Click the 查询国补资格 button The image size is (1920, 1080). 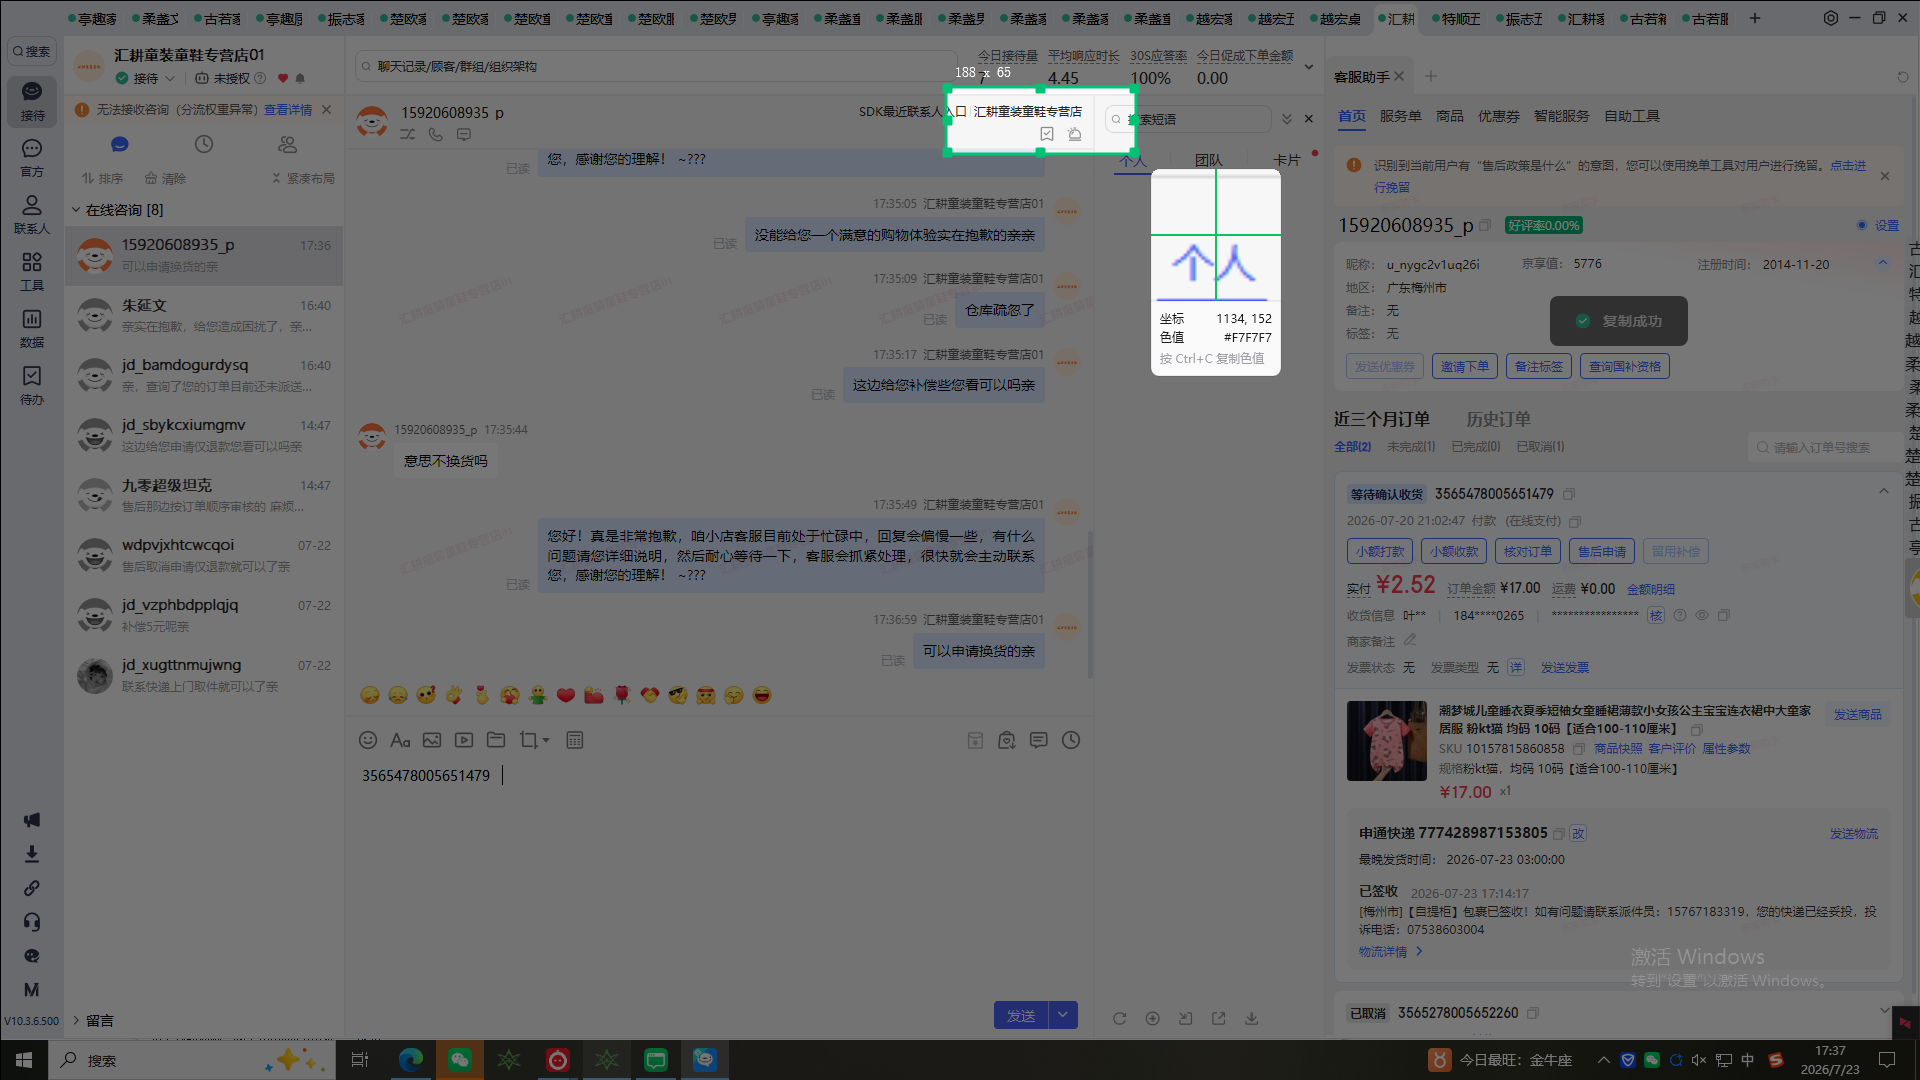1625,366
